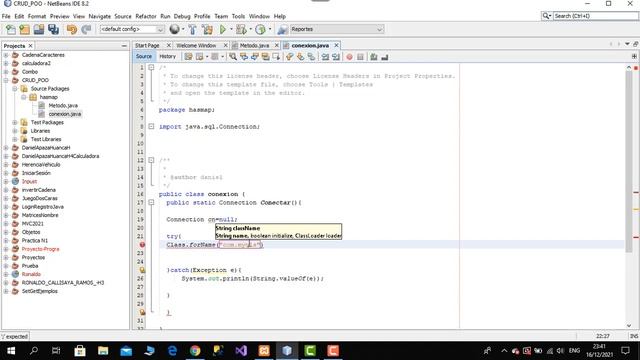
Task: Select conexion.java in project tree
Action: coord(64,114)
